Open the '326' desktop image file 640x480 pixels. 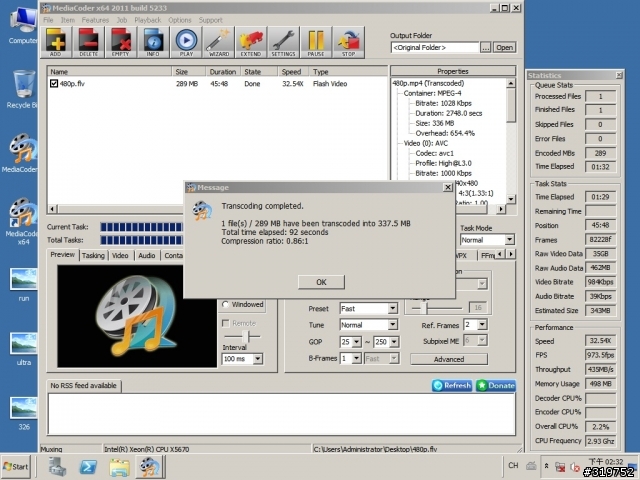point(24,413)
